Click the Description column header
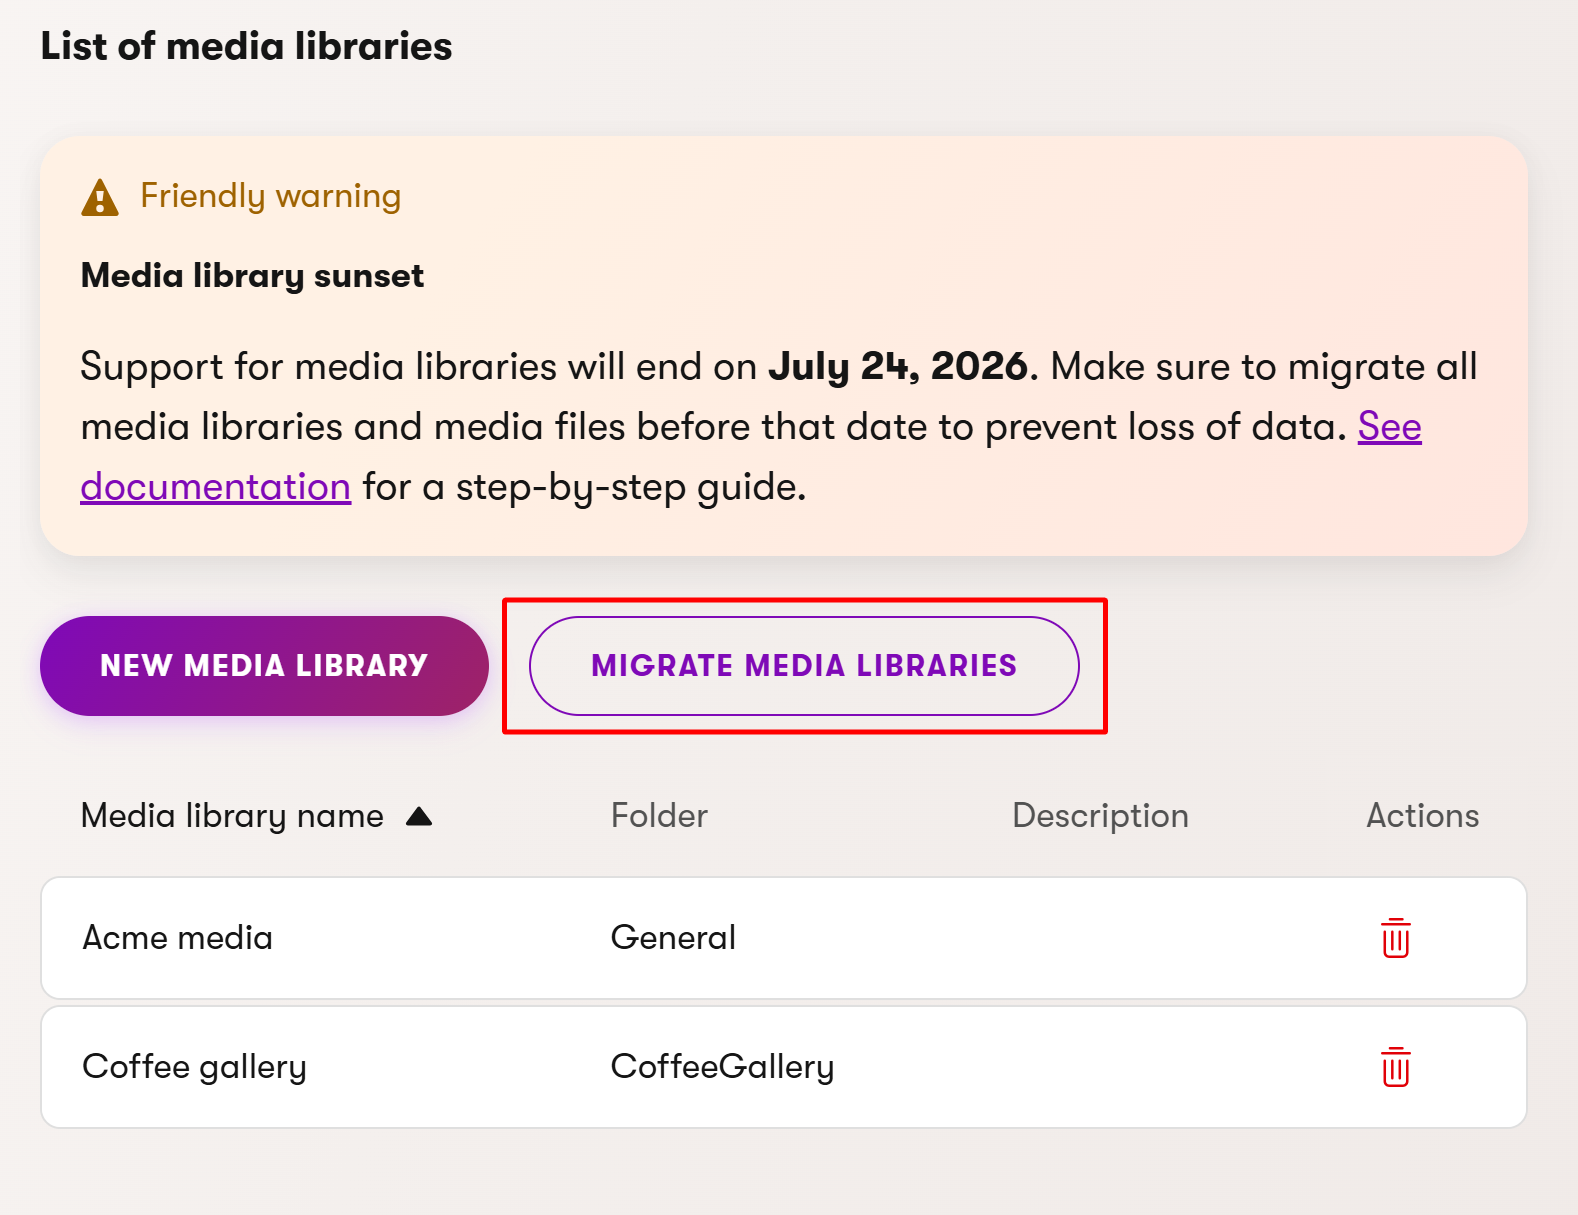 (x=1099, y=816)
